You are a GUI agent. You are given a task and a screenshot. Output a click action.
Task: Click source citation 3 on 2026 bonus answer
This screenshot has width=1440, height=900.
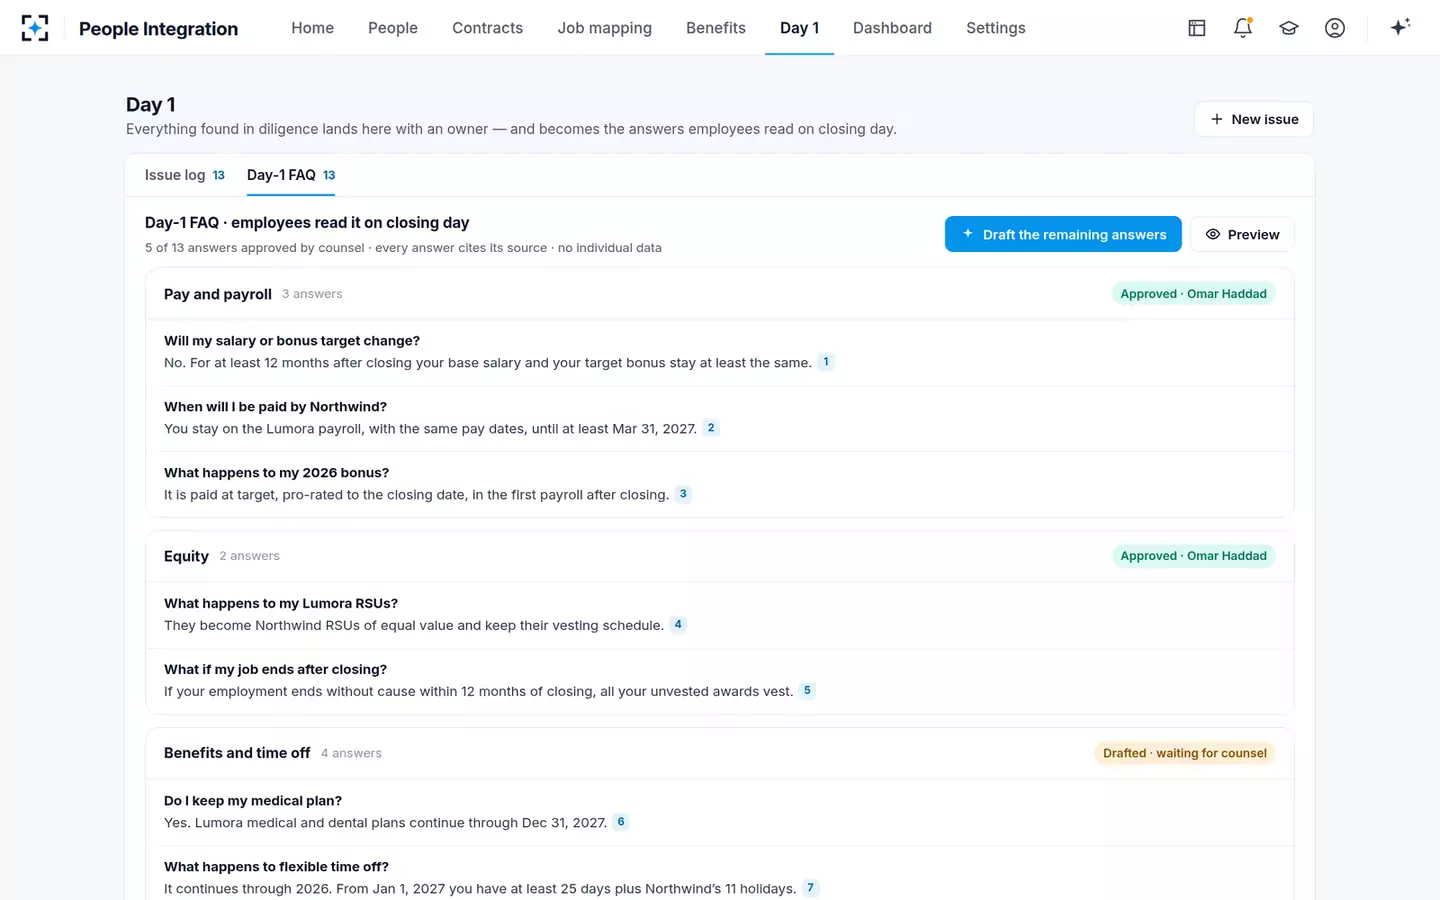click(683, 494)
